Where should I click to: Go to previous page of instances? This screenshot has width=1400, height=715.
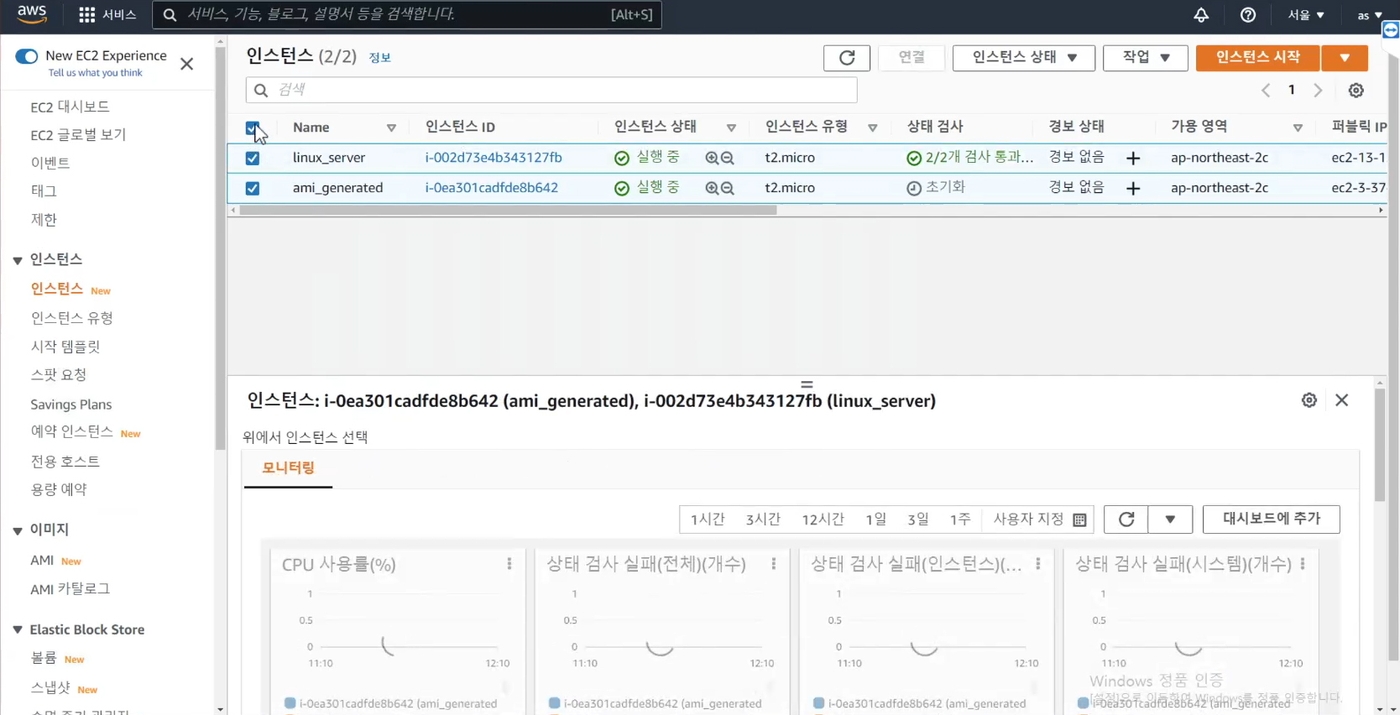(x=1266, y=90)
